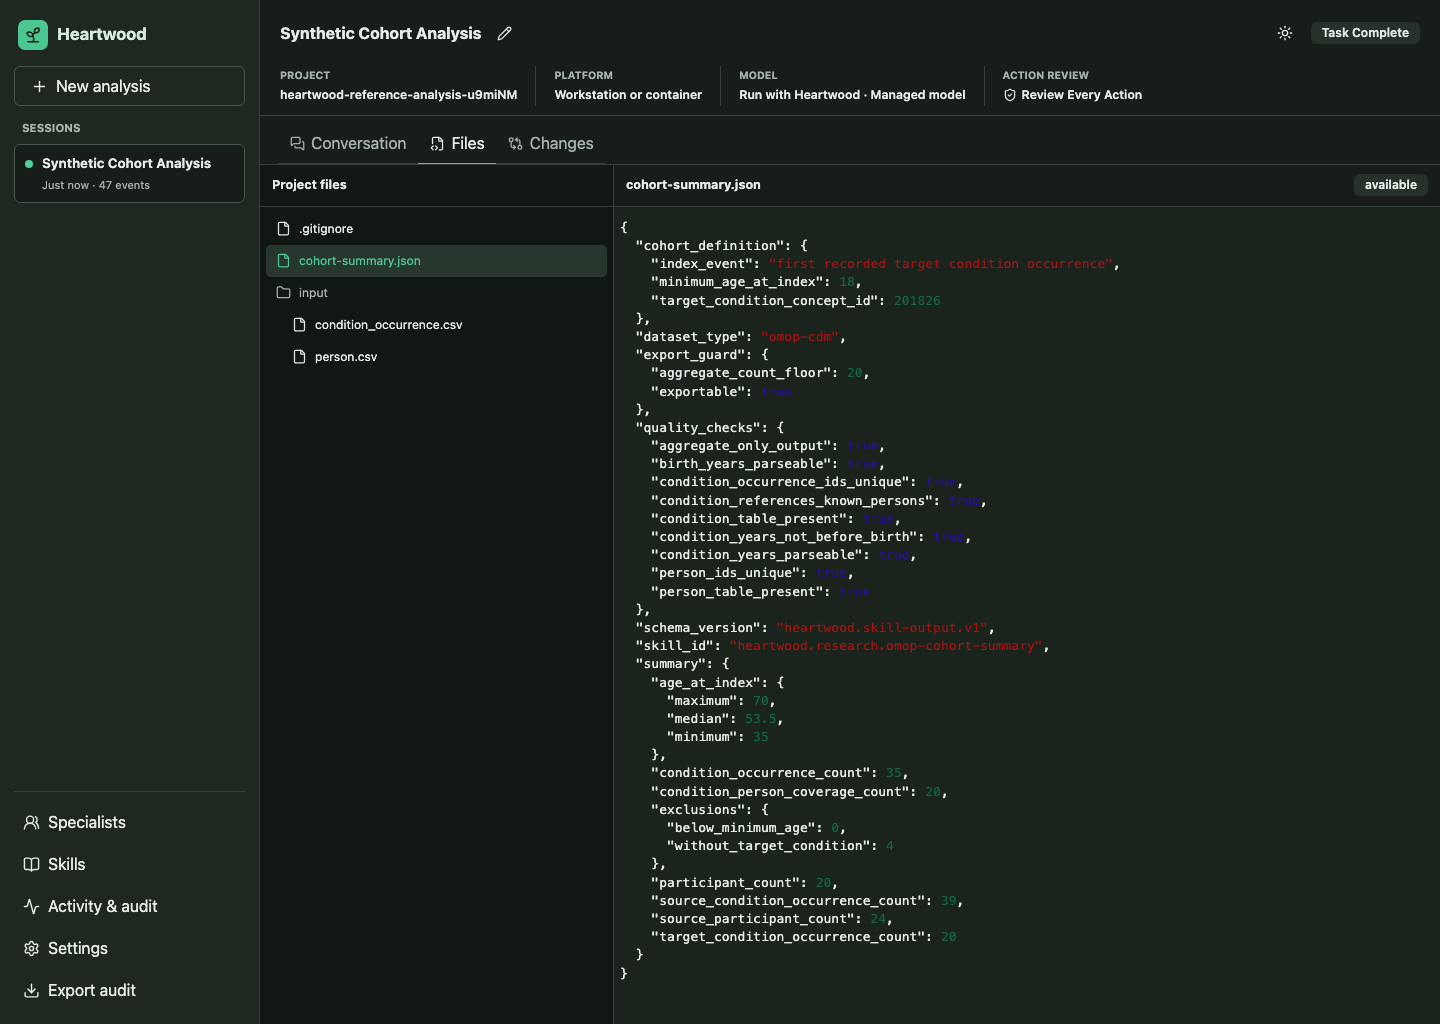Click the .gitignore file icon

[283, 229]
